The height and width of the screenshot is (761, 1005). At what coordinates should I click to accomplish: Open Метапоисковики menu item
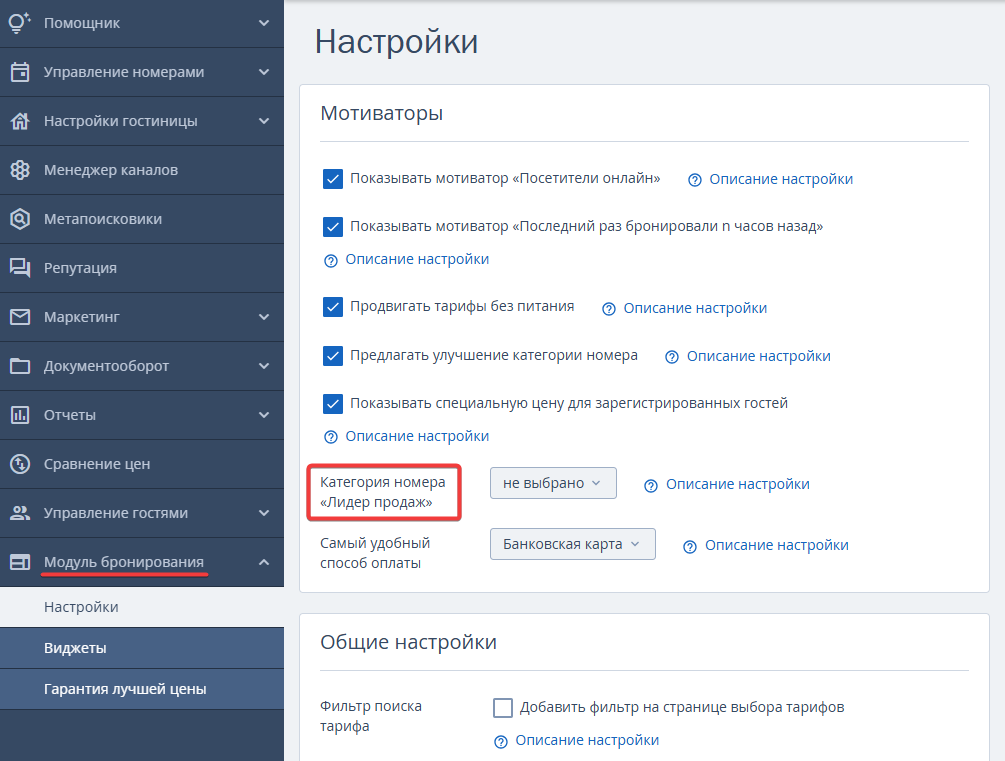[x=142, y=219]
